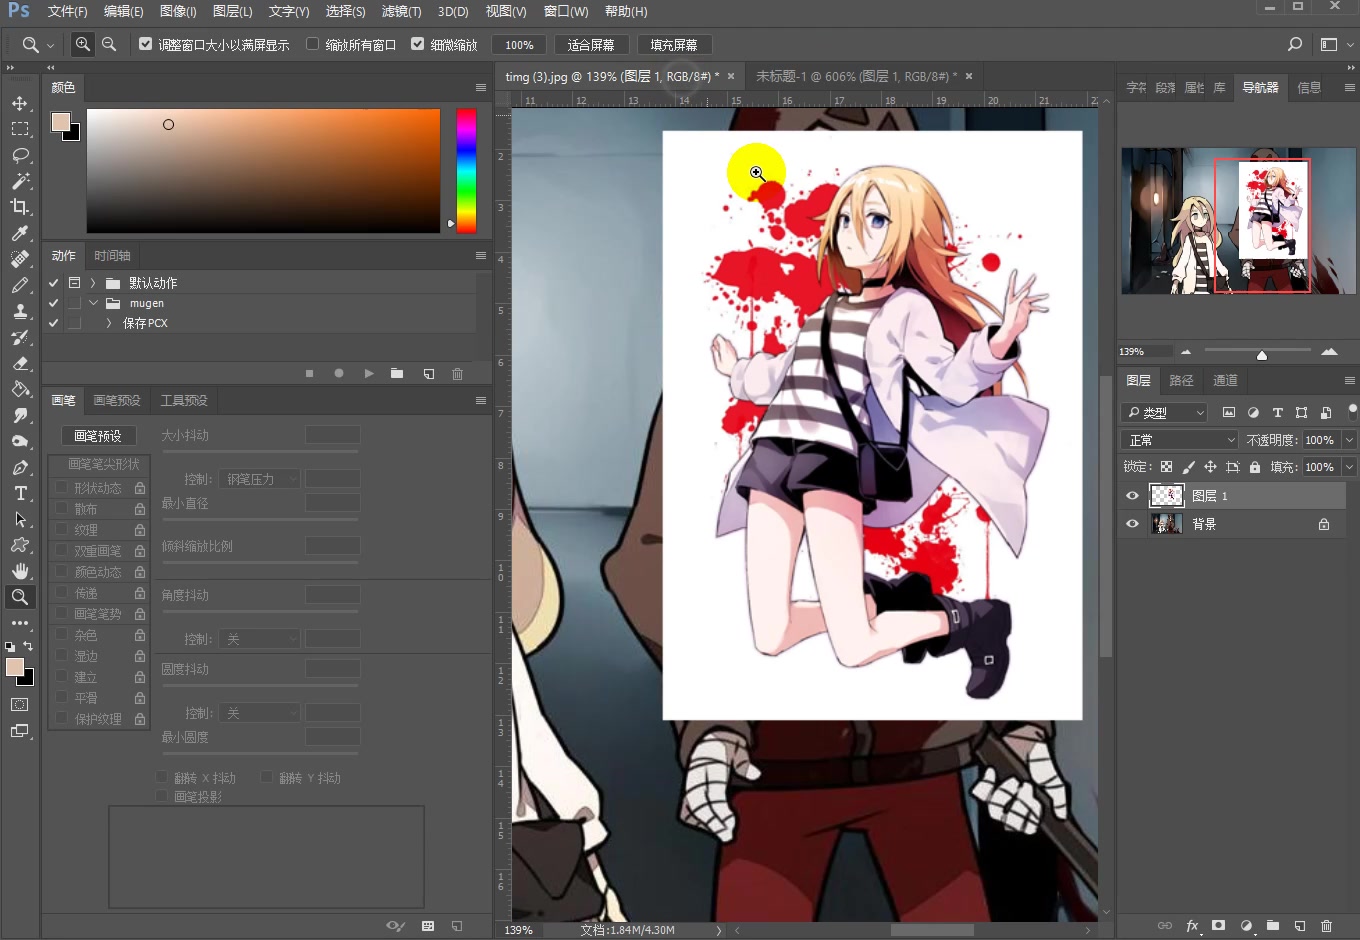Image resolution: width=1360 pixels, height=940 pixels.
Task: Select the Pen tool
Action: pyautogui.click(x=20, y=467)
